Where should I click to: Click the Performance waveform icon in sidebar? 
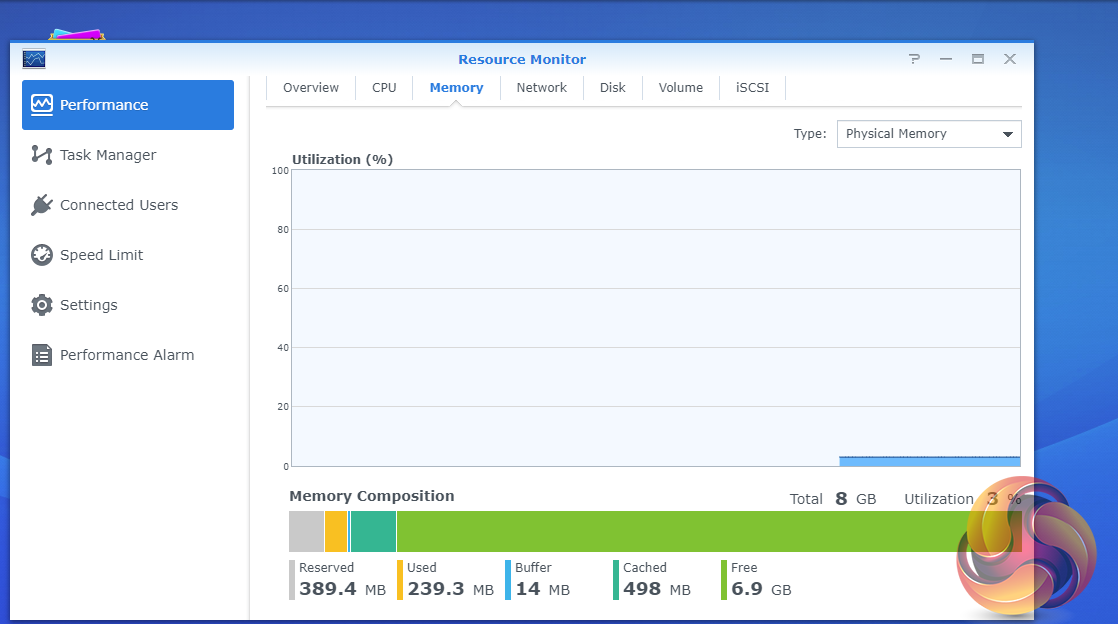coord(42,104)
